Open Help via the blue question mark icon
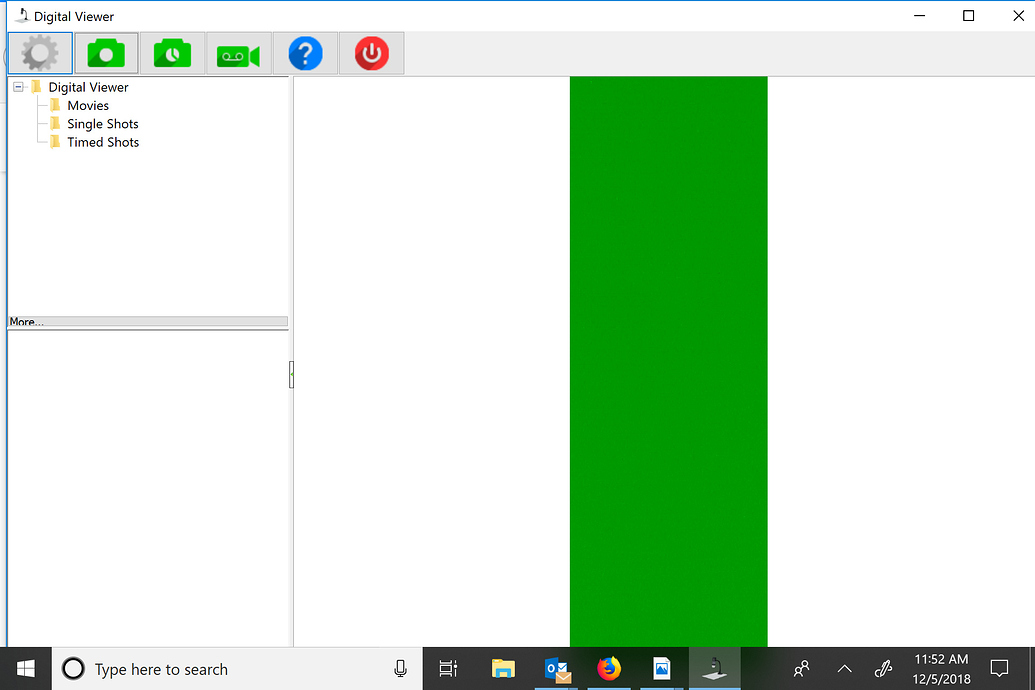The width and height of the screenshot is (1035, 690). point(305,52)
